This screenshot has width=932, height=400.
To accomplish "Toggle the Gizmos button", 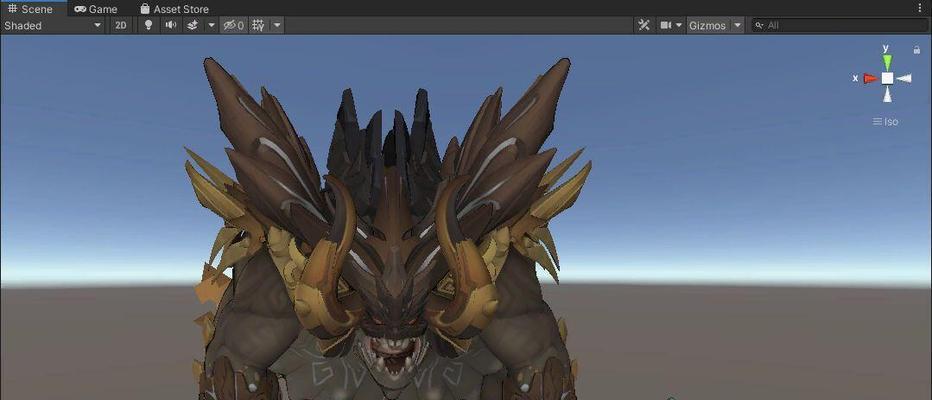I will point(707,26).
